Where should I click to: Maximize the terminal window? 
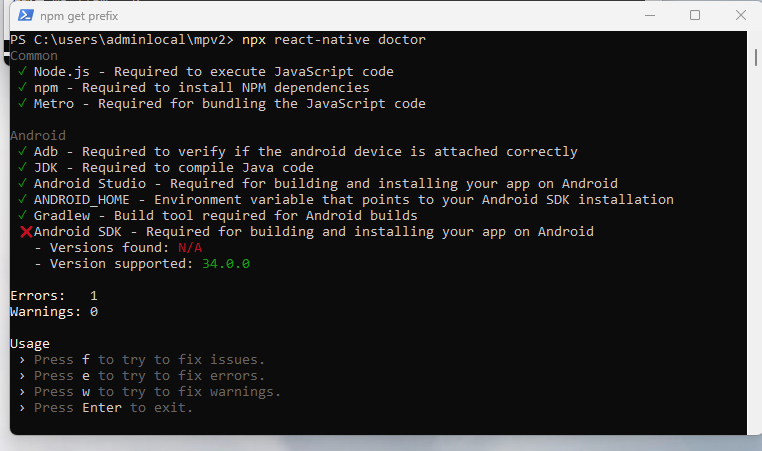click(695, 15)
